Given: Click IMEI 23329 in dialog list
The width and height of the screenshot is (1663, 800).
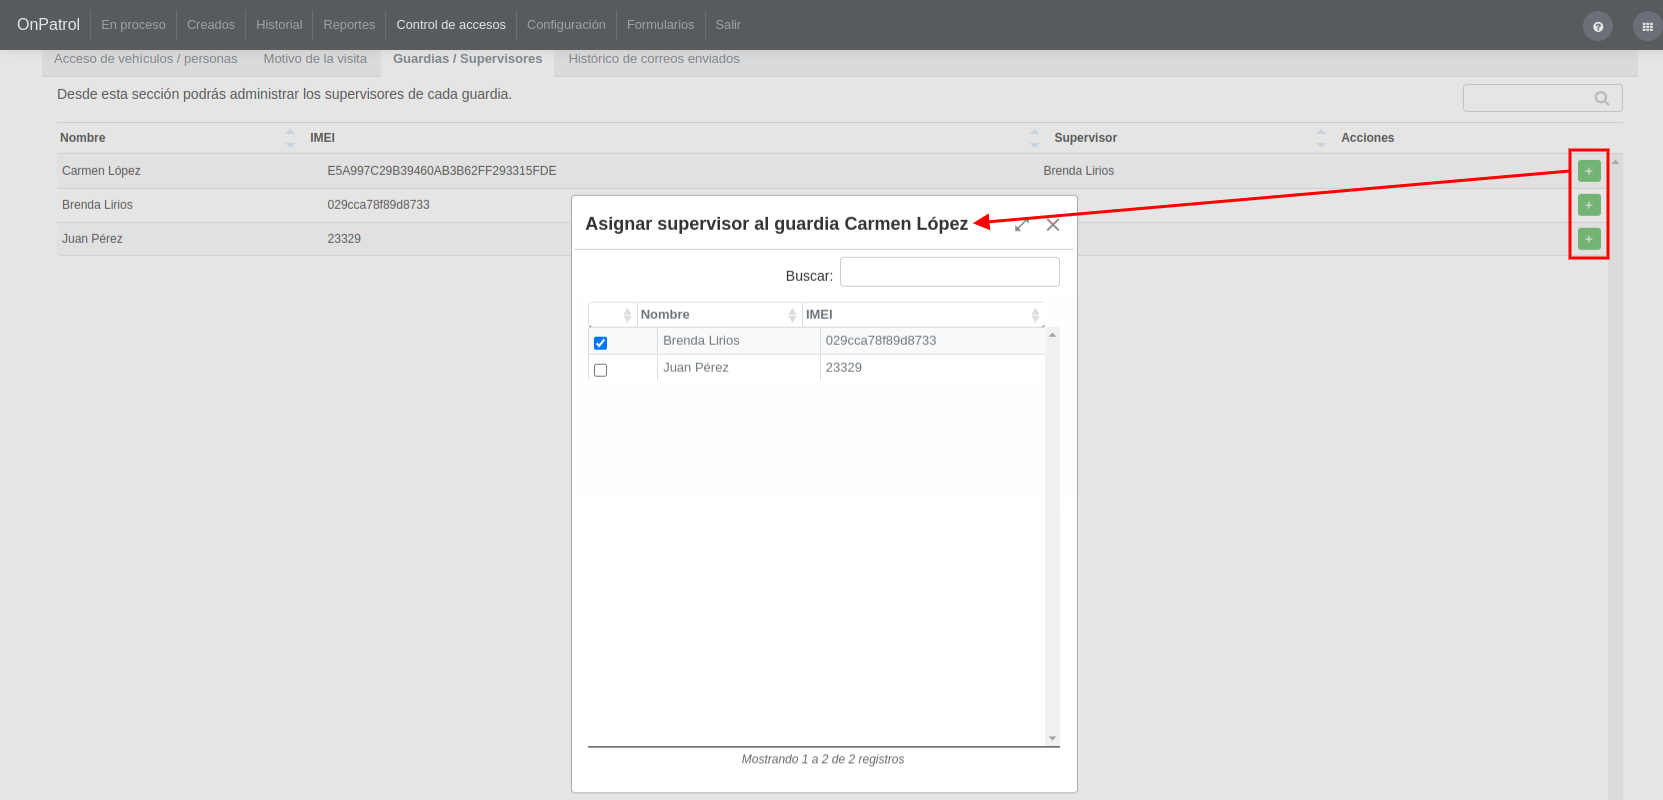Looking at the screenshot, I should coord(844,368).
